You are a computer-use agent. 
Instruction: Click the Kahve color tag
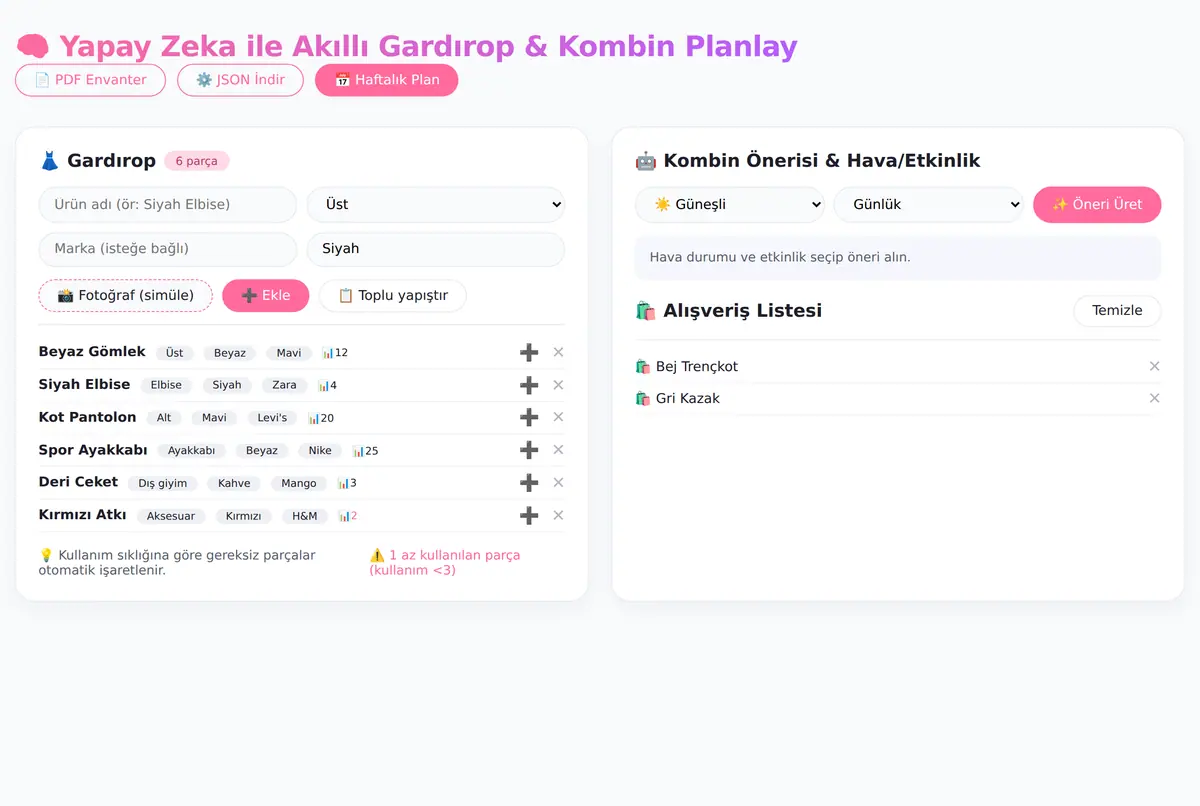tap(234, 483)
